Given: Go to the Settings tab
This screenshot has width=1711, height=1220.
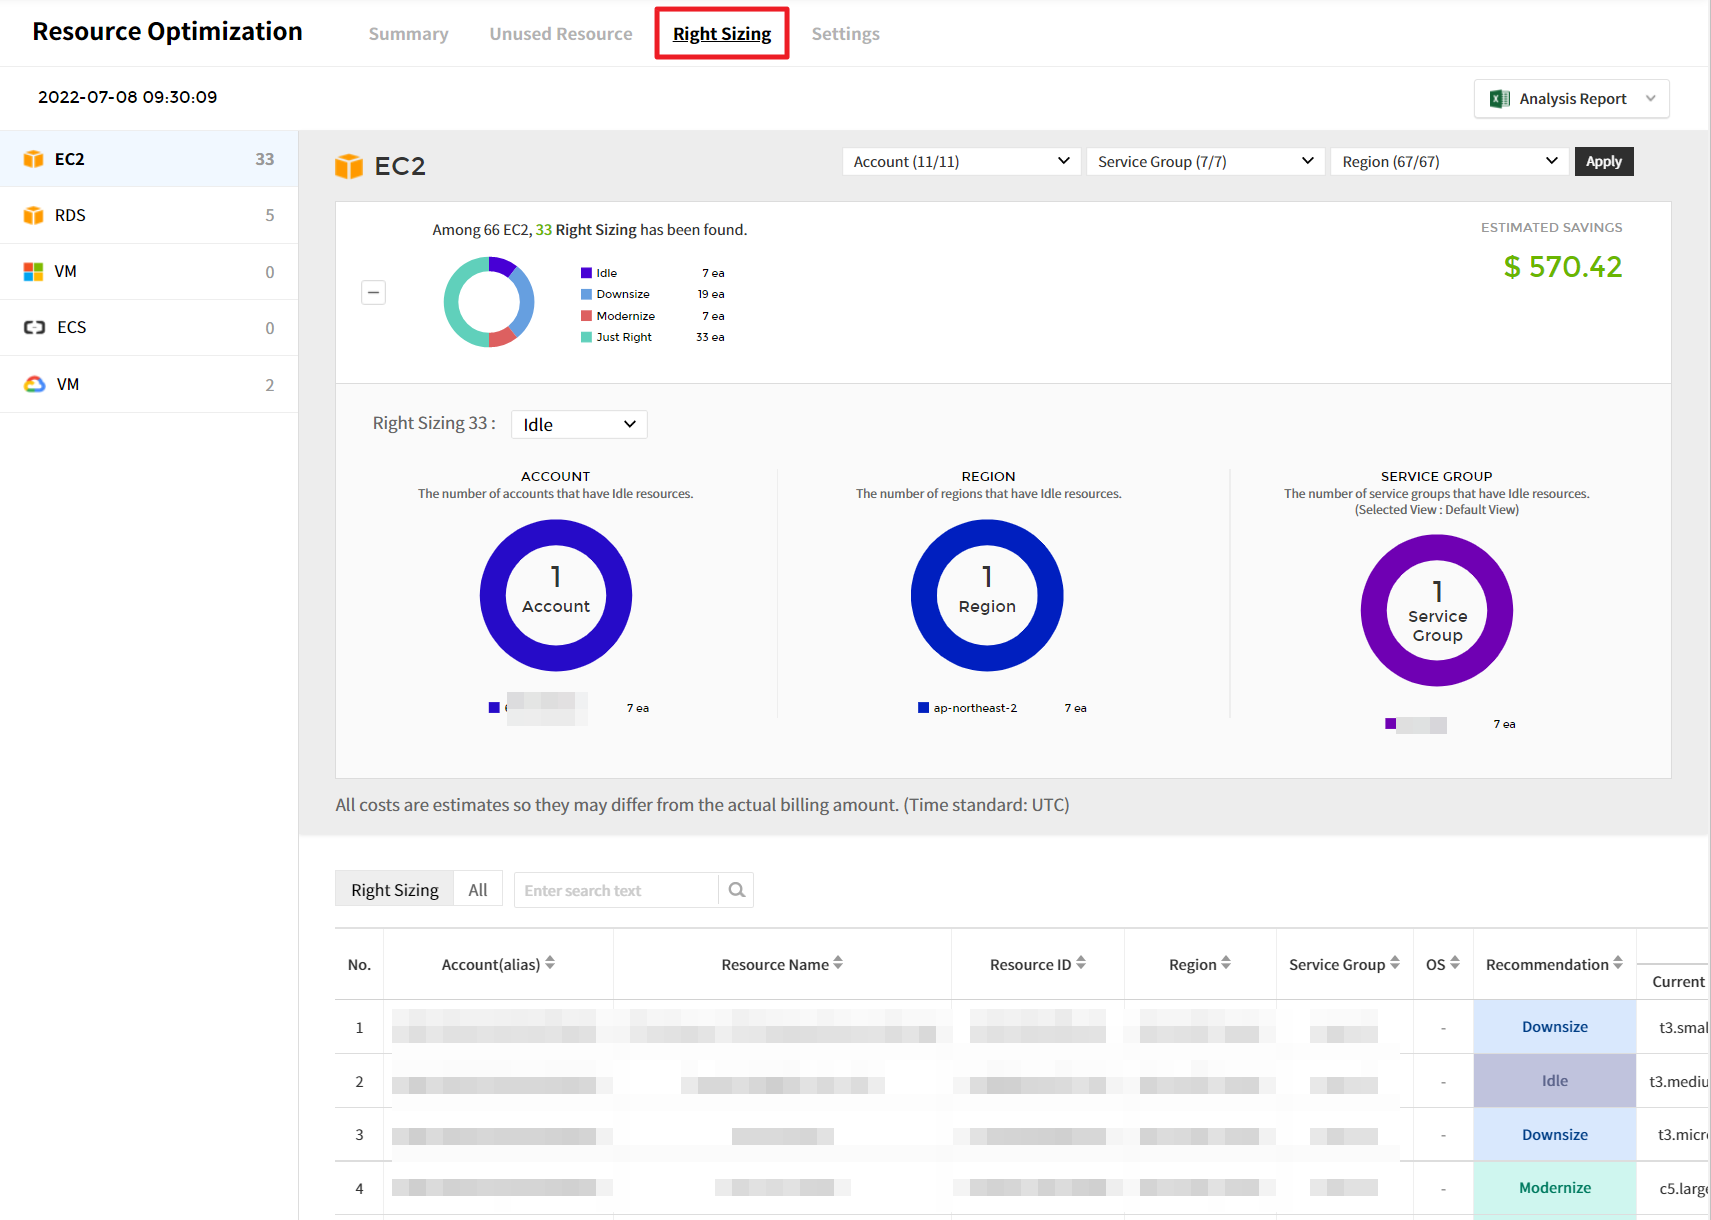Looking at the screenshot, I should pyautogui.click(x=845, y=34).
